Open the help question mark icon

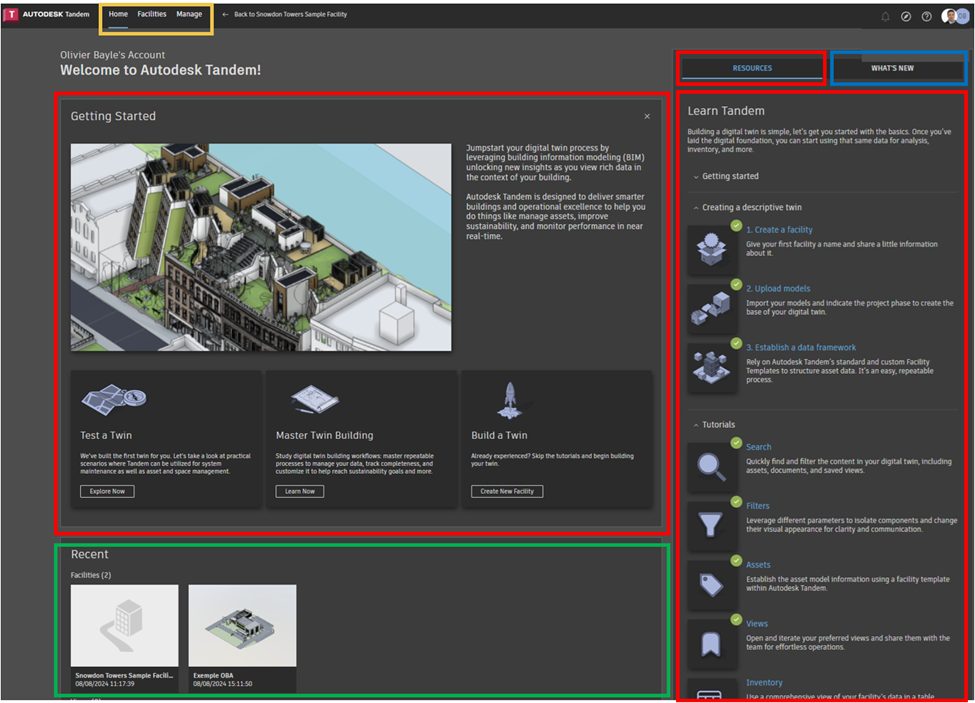[926, 16]
